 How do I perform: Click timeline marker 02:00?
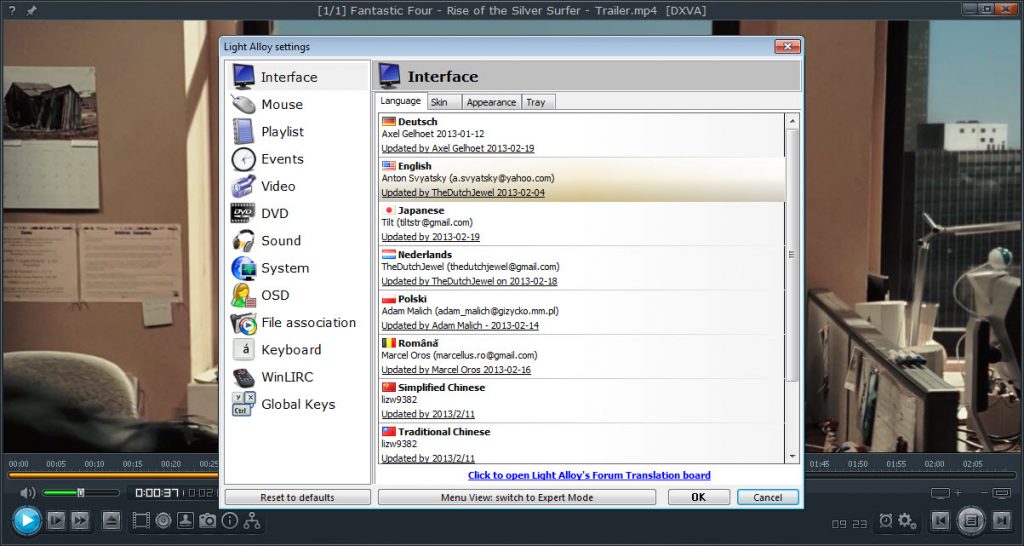coord(934,464)
